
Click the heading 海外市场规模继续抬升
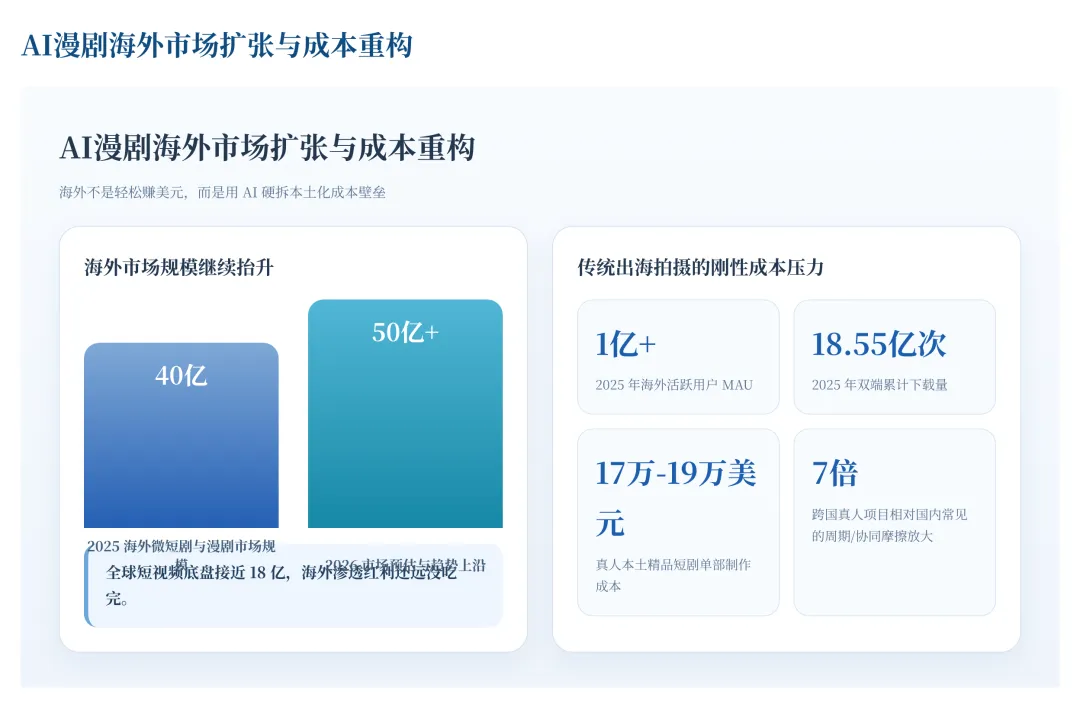(x=179, y=267)
